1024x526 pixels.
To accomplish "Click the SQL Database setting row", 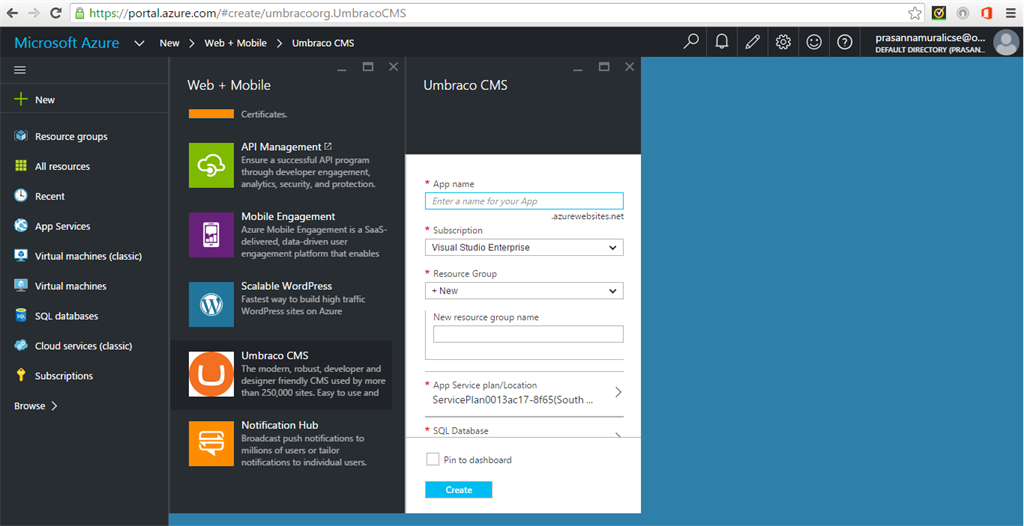I will [x=524, y=431].
